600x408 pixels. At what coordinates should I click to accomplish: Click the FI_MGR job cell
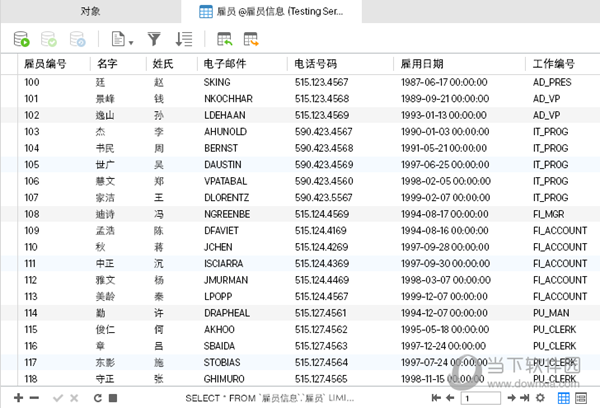[x=548, y=214]
